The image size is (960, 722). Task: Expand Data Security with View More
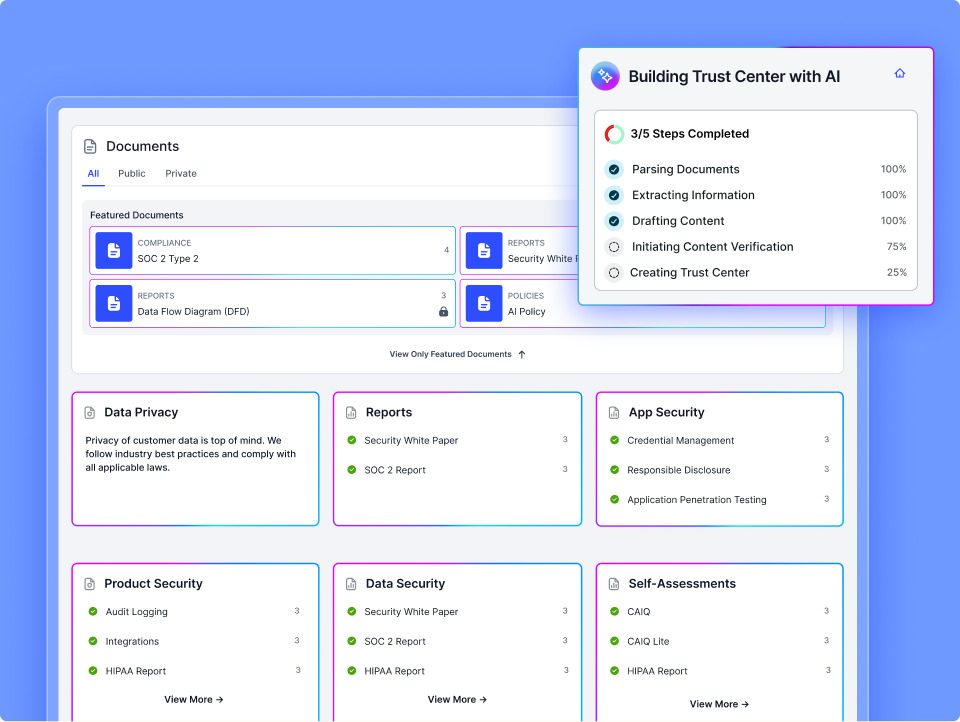(x=457, y=699)
